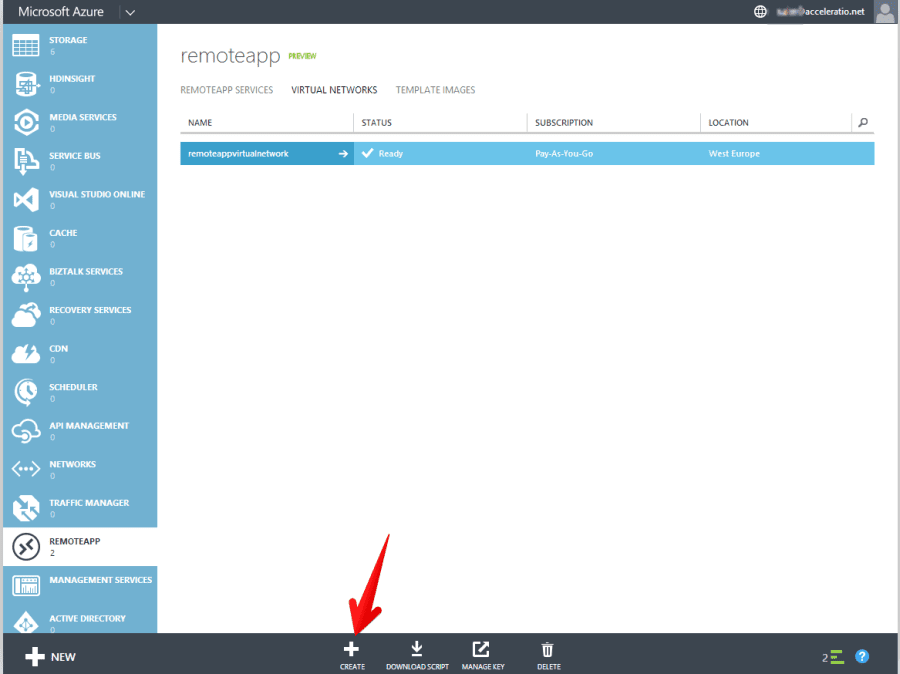
Task: Switch to the TEMPLATE IMAGES tab
Action: pos(435,89)
